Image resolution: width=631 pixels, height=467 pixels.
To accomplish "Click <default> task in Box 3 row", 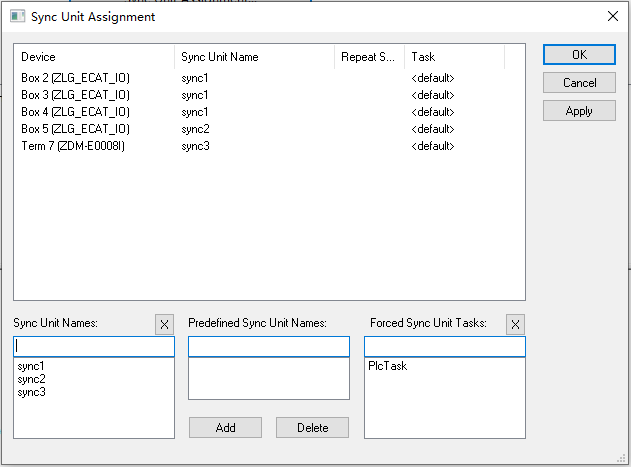I will click(x=433, y=95).
